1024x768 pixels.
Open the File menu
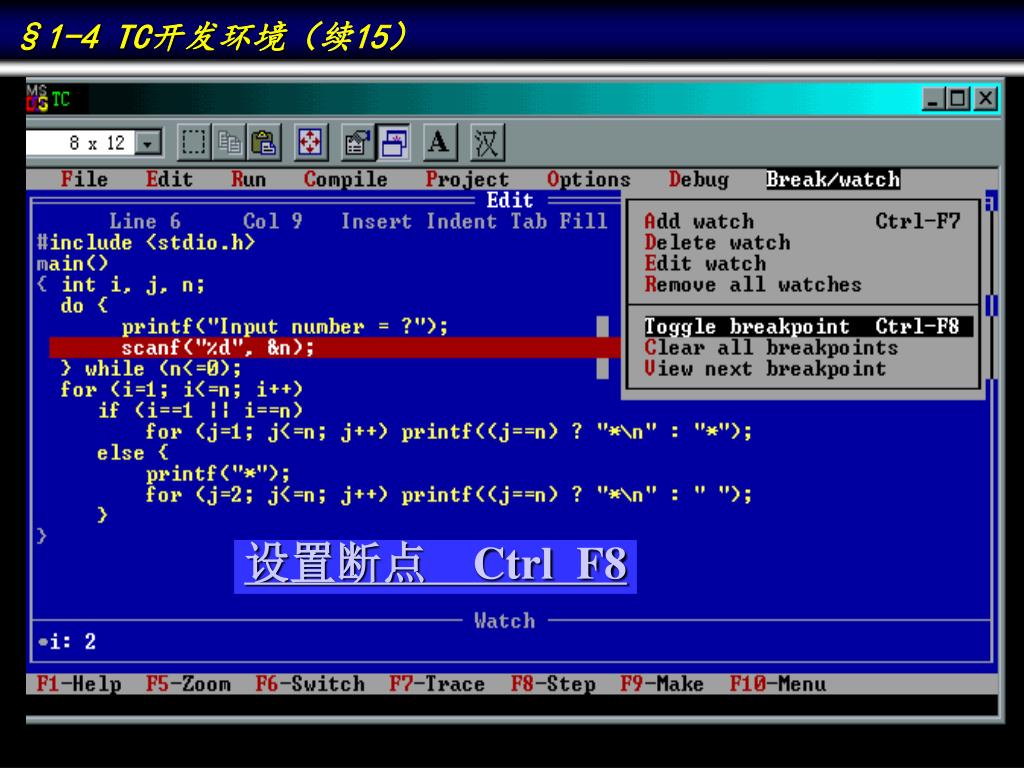point(84,179)
